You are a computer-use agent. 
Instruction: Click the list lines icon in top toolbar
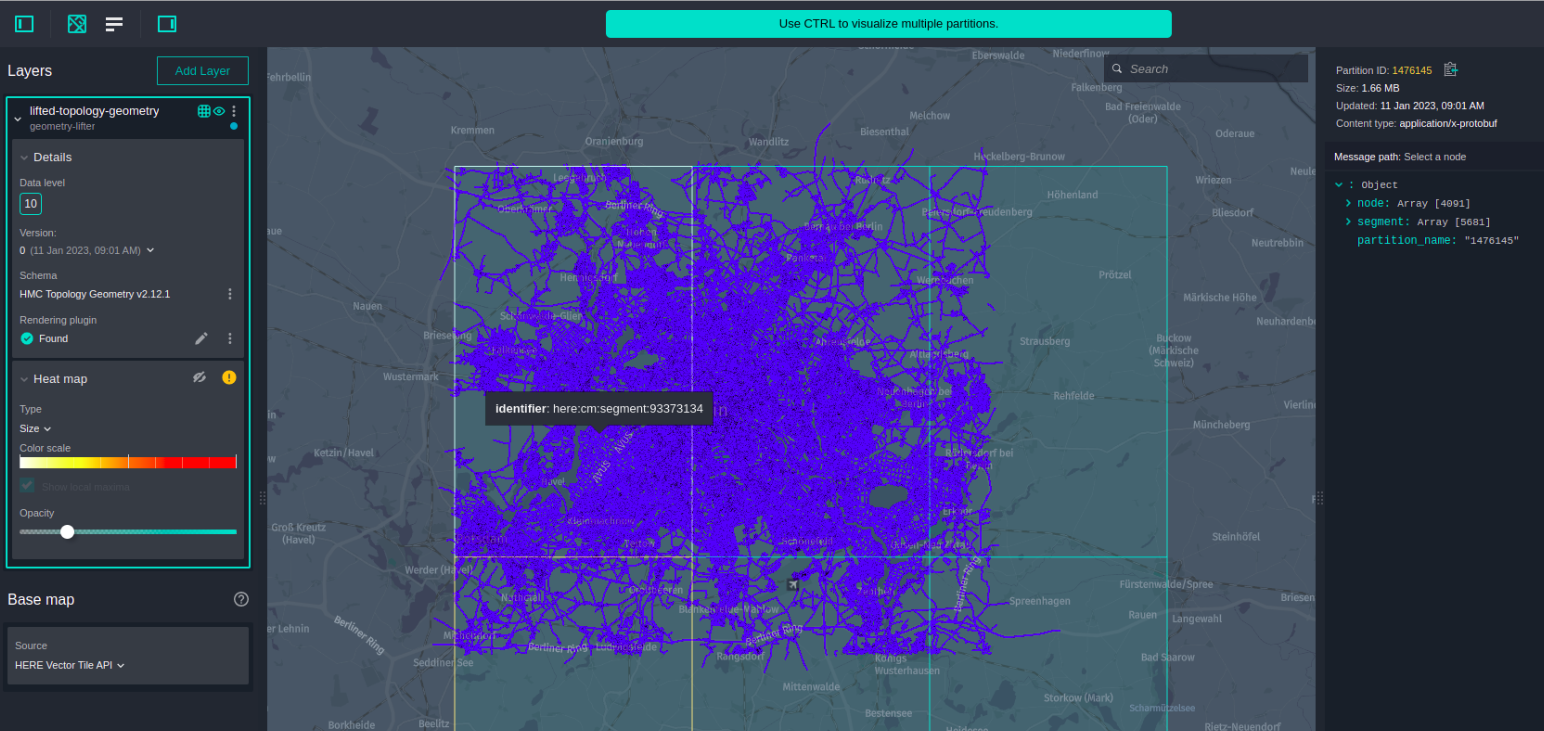(x=115, y=23)
